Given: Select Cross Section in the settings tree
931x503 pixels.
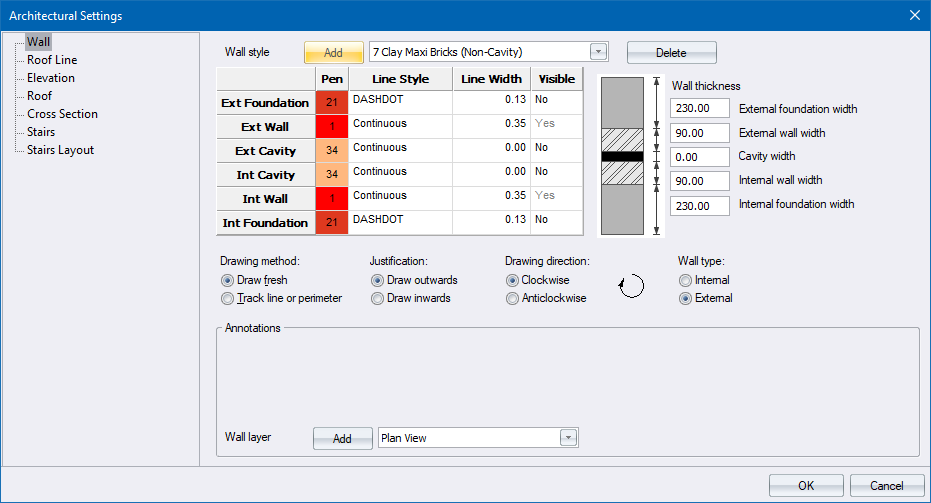Looking at the screenshot, I should pyautogui.click(x=62, y=114).
